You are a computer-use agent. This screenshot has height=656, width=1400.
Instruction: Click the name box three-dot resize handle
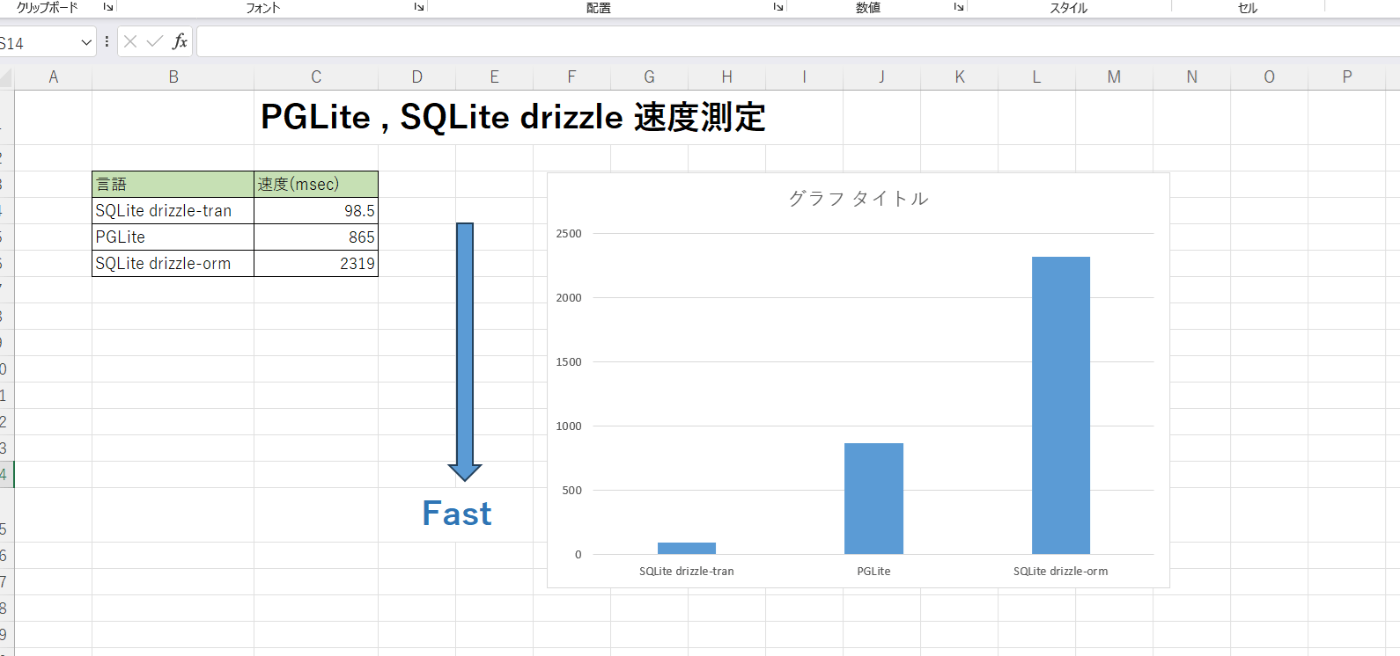[x=107, y=42]
